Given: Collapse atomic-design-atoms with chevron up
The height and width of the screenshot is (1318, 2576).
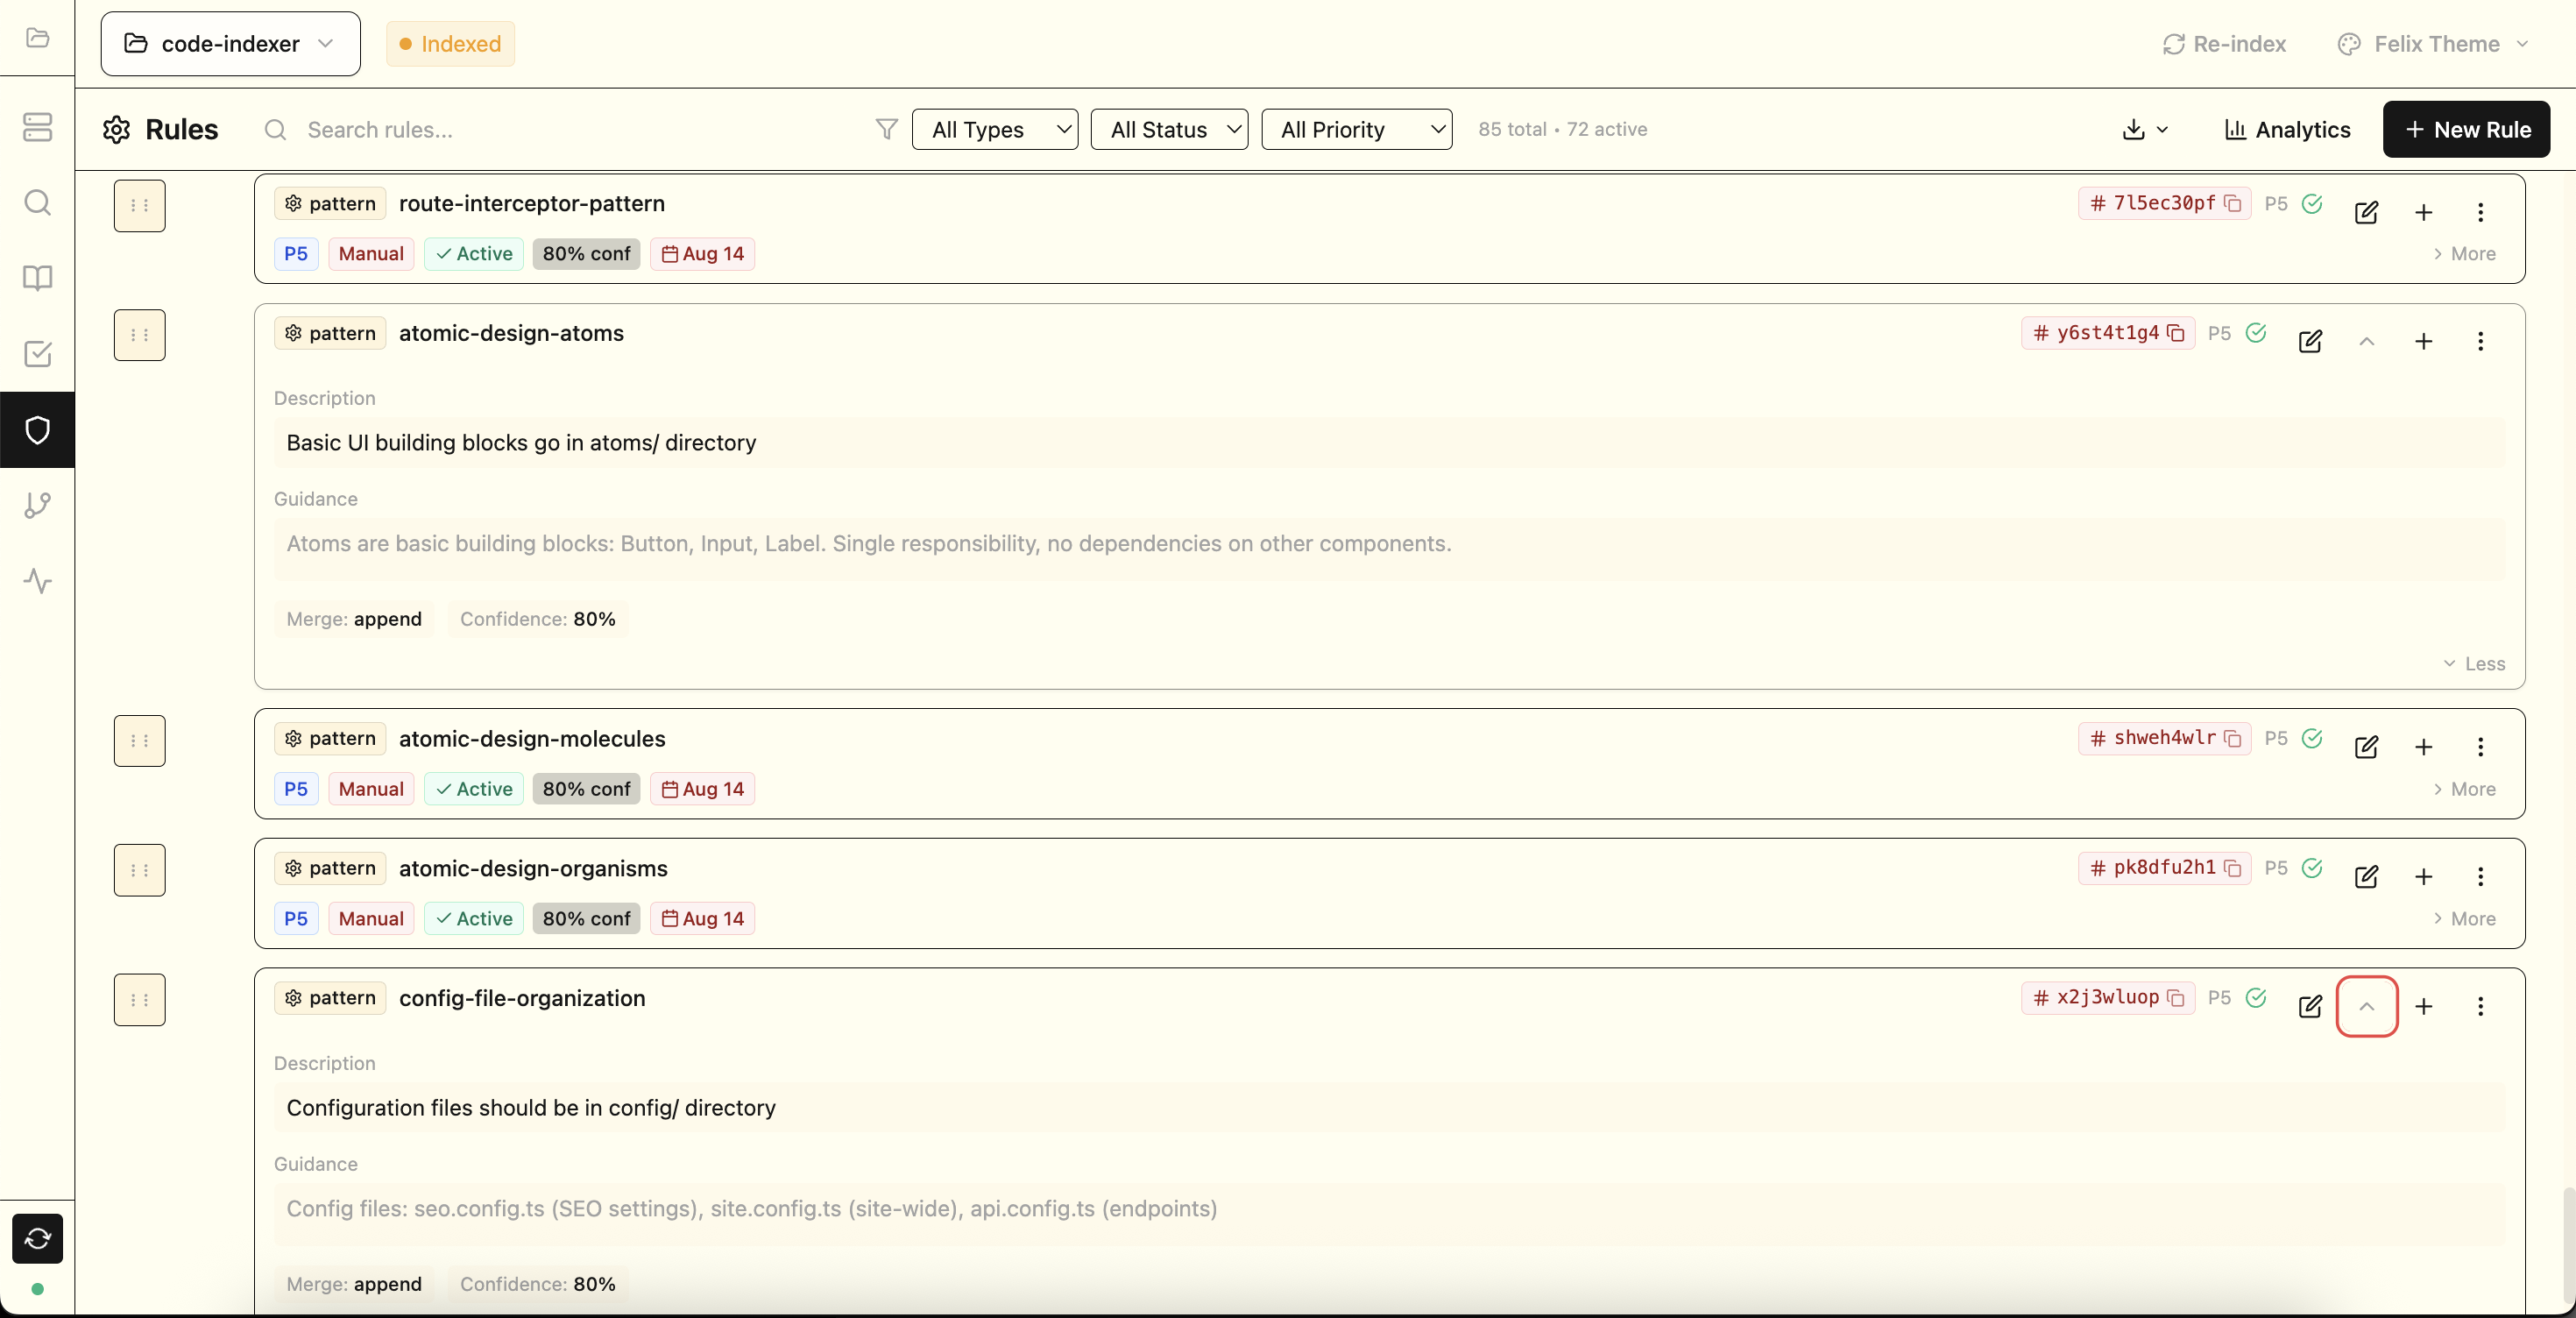Looking at the screenshot, I should point(2366,342).
